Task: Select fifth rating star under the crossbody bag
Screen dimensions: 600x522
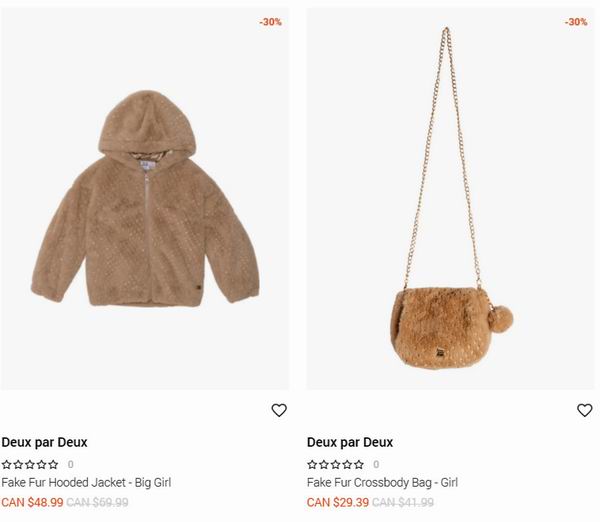Action: click(x=359, y=465)
